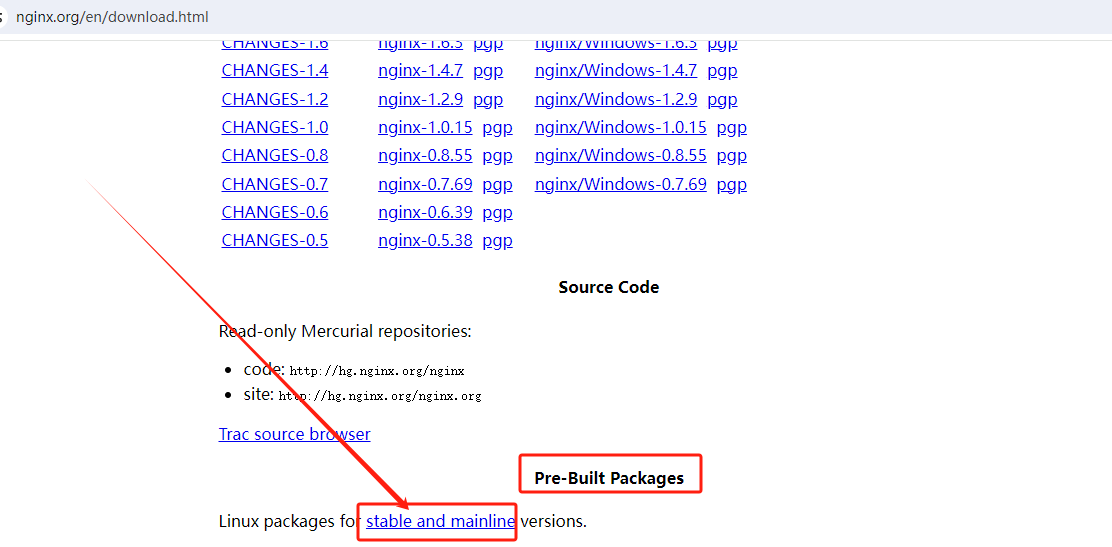Click pgp link beside nginx-0.5.38
The height and width of the screenshot is (547, 1112).
(497, 241)
